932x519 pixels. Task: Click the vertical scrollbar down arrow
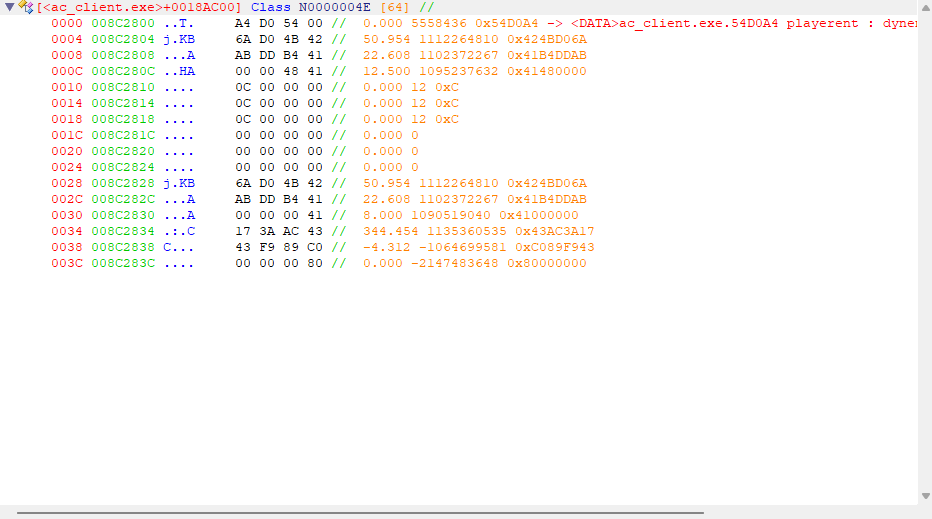pyautogui.click(x=924, y=496)
